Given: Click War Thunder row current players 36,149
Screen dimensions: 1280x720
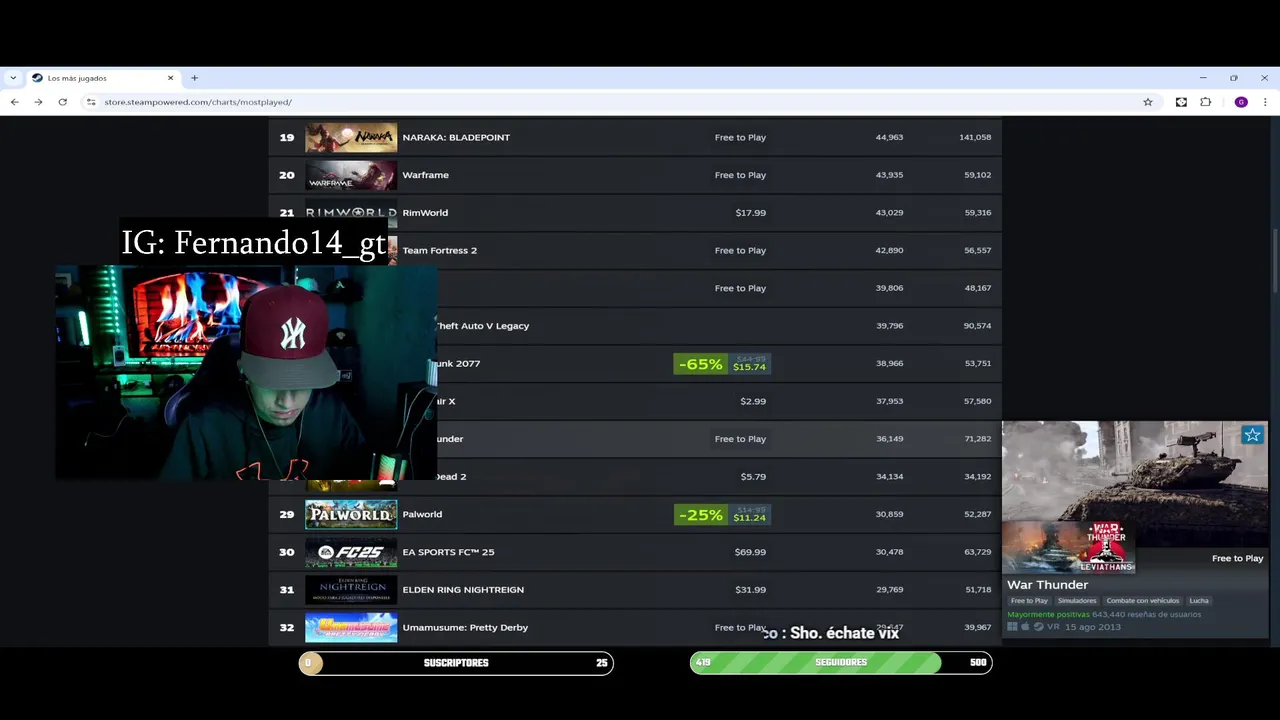Looking at the screenshot, I should [889, 439].
